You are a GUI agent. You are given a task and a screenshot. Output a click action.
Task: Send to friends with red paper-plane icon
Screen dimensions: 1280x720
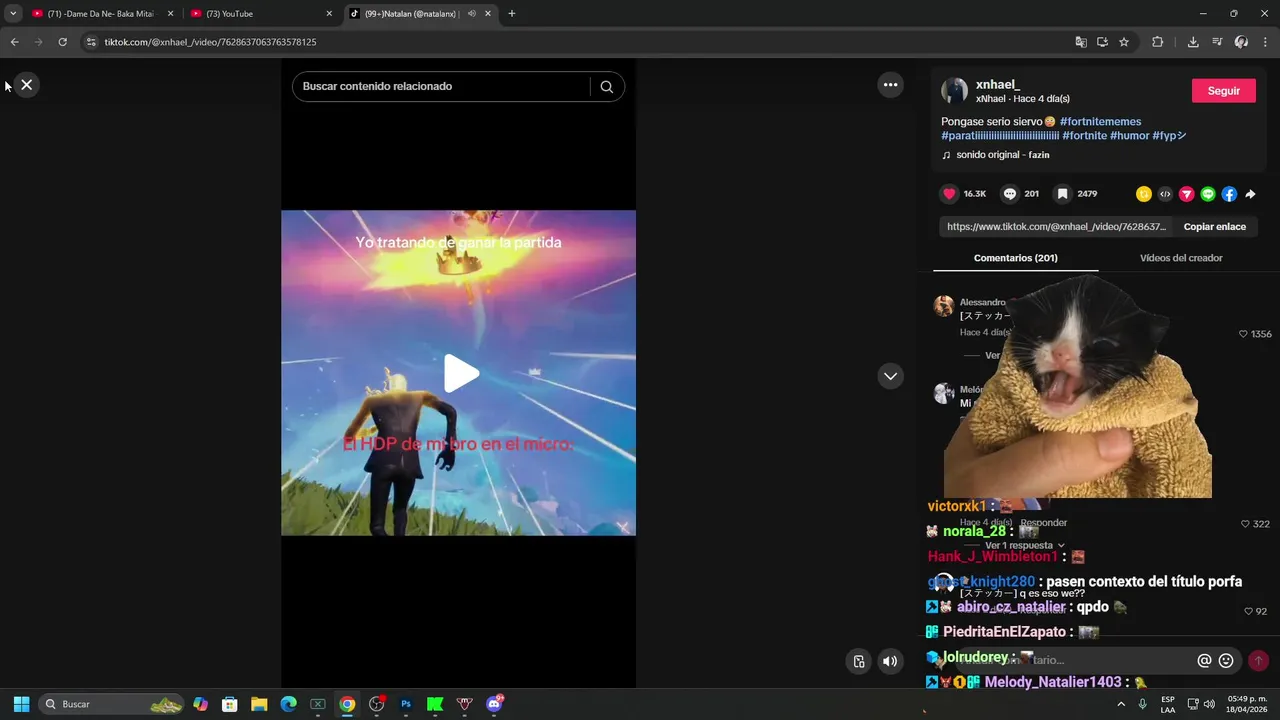1187,194
